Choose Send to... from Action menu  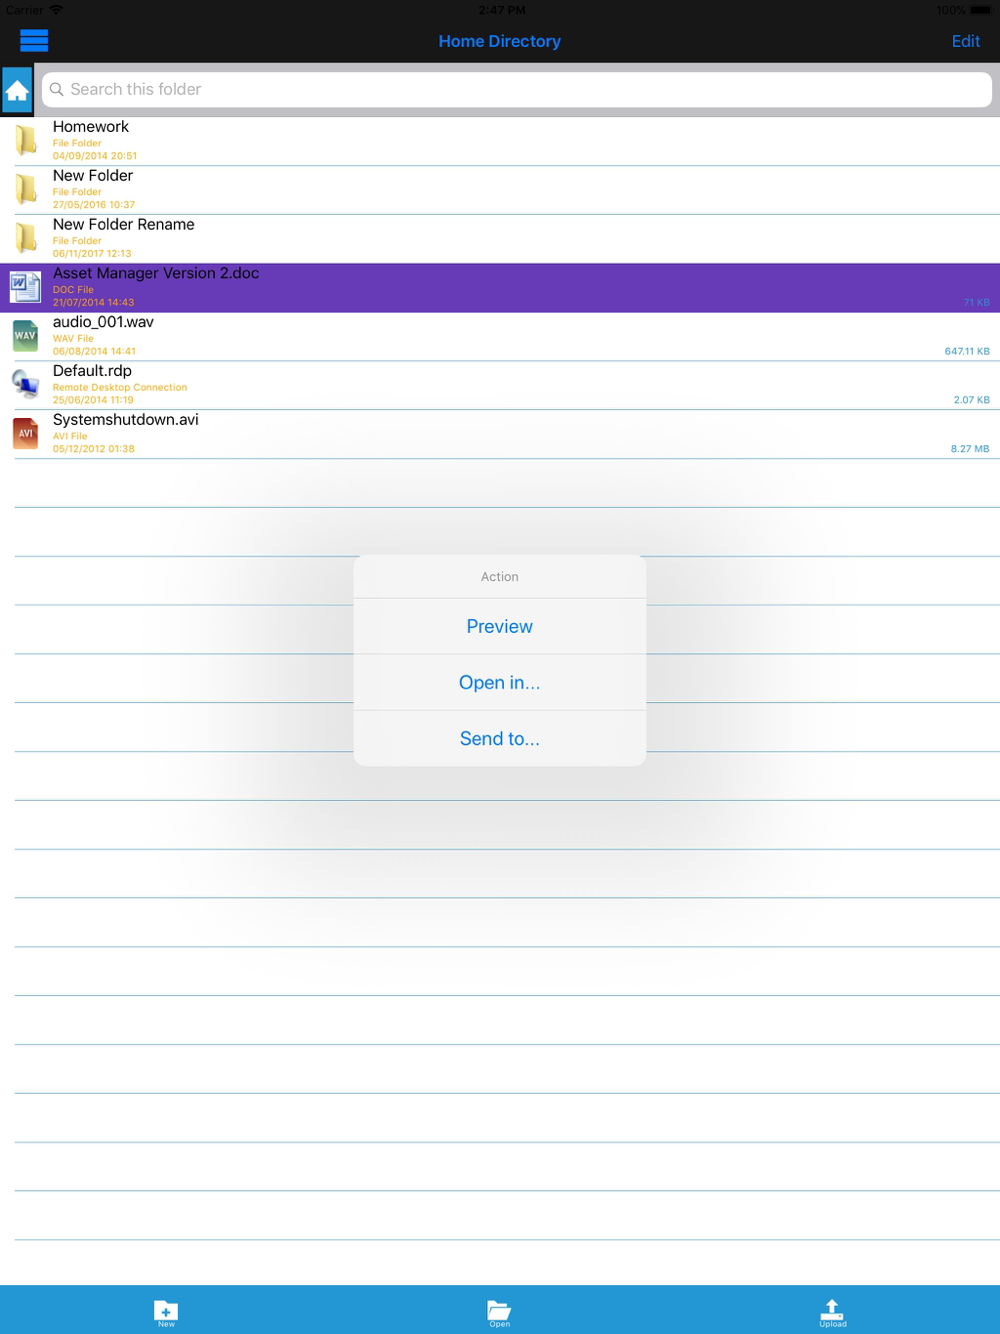click(x=500, y=739)
